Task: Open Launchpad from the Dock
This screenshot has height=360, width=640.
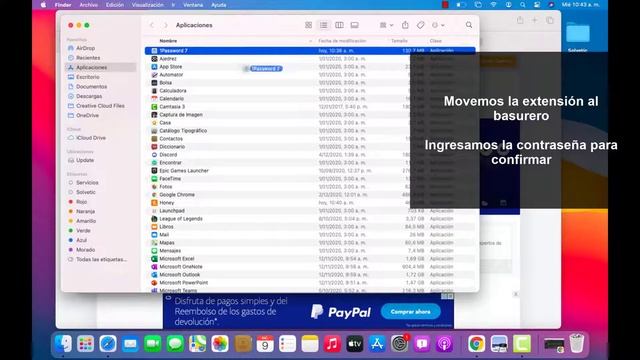Action: (85, 344)
